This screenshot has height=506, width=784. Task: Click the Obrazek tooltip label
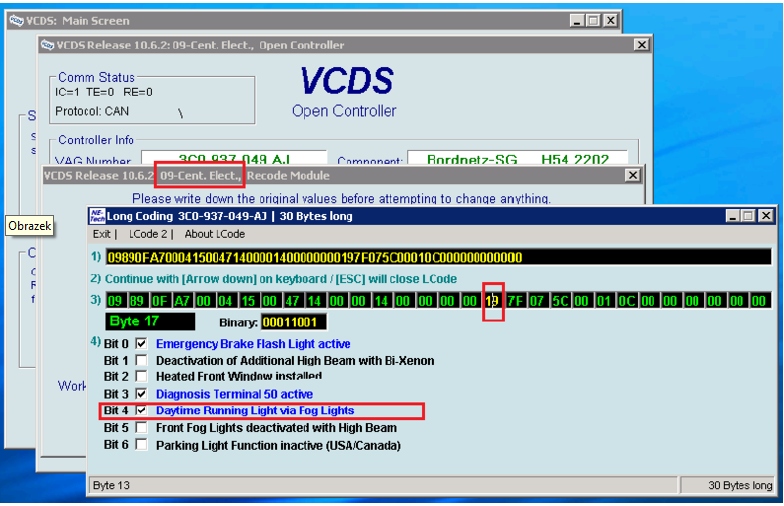30,226
